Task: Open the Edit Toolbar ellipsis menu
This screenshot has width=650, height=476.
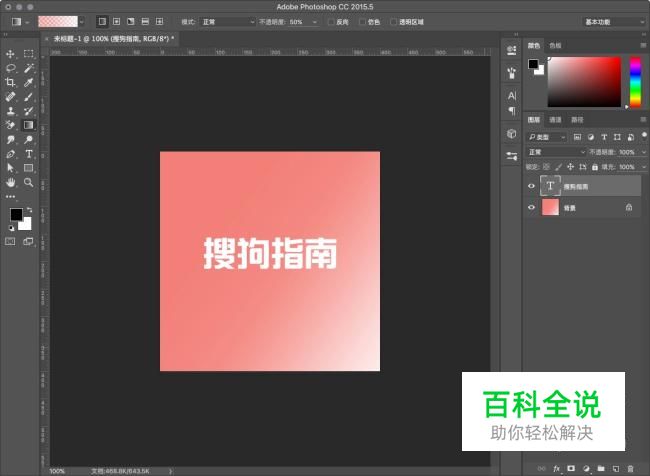Action: [10, 197]
